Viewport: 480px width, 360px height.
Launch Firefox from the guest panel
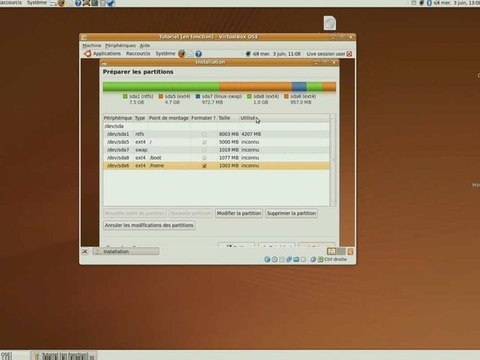pyautogui.click(x=181, y=54)
